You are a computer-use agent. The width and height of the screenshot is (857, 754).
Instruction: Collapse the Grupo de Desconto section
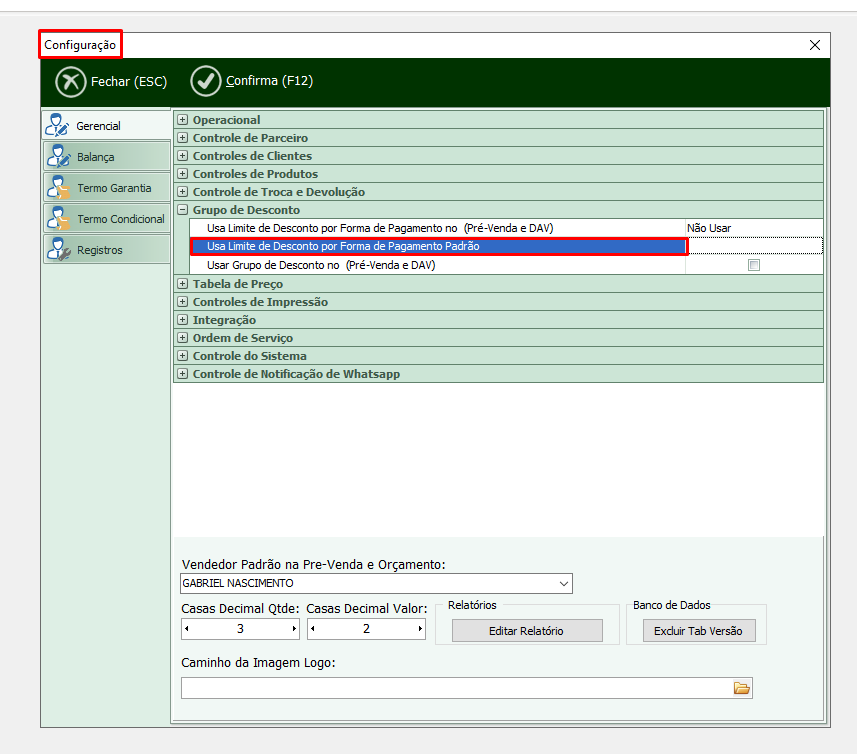coord(183,210)
